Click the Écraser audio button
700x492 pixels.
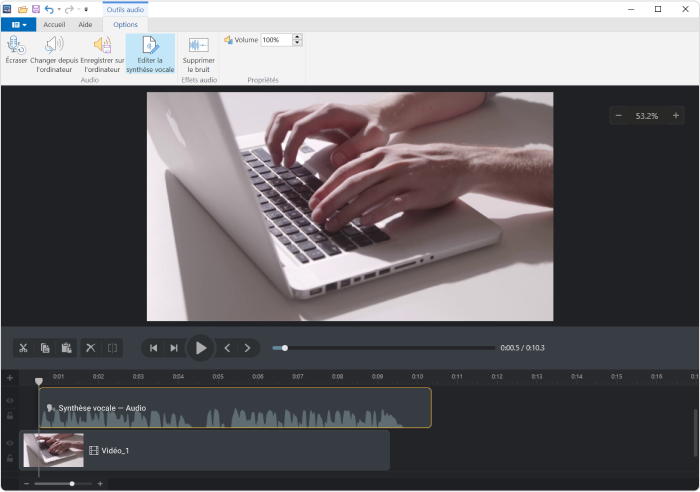[16, 50]
